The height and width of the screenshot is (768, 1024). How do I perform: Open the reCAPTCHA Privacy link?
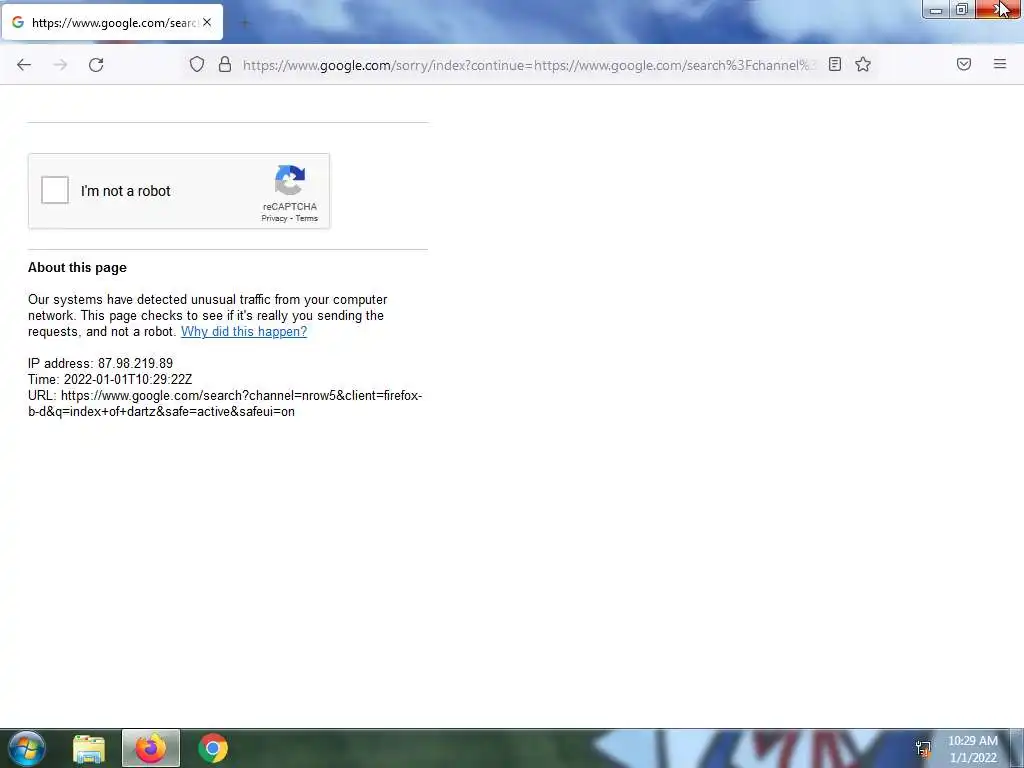[x=274, y=218]
